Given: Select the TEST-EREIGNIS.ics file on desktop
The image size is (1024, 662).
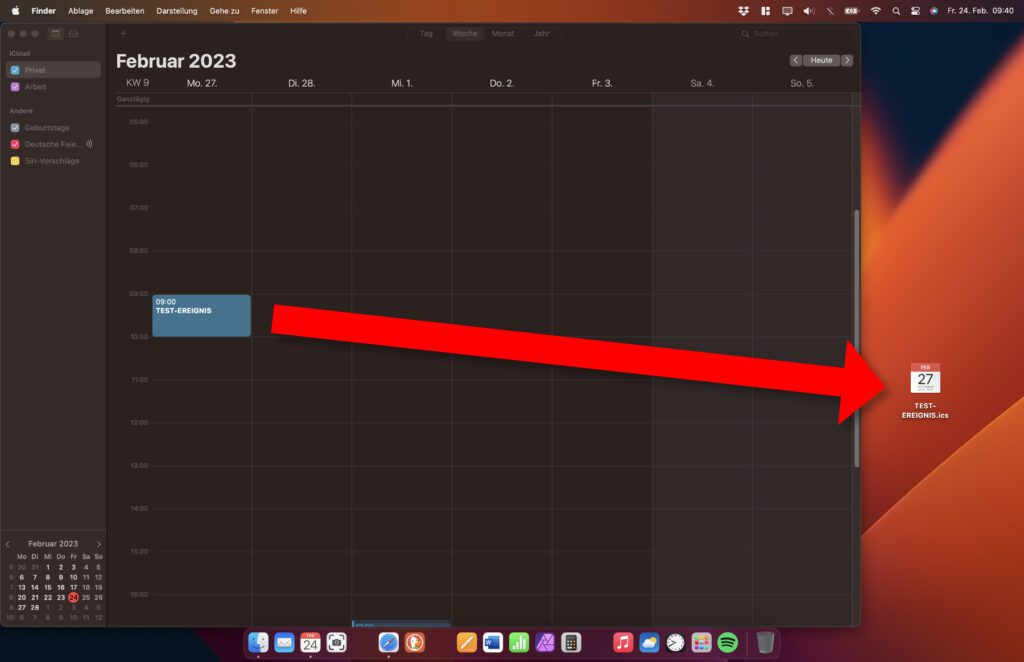Looking at the screenshot, I should point(925,391).
